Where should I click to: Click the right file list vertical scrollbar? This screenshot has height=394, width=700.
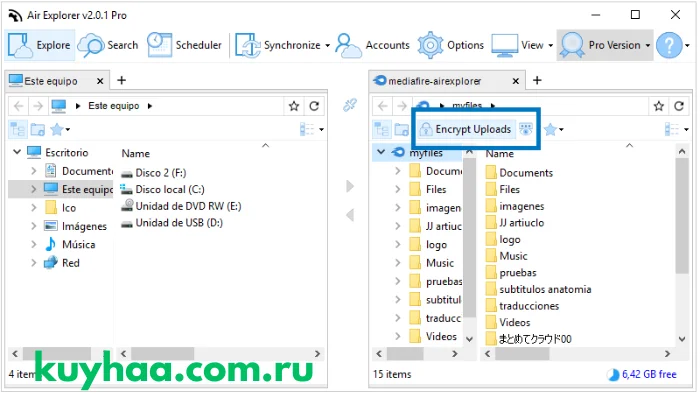pyautogui.click(x=682, y=215)
